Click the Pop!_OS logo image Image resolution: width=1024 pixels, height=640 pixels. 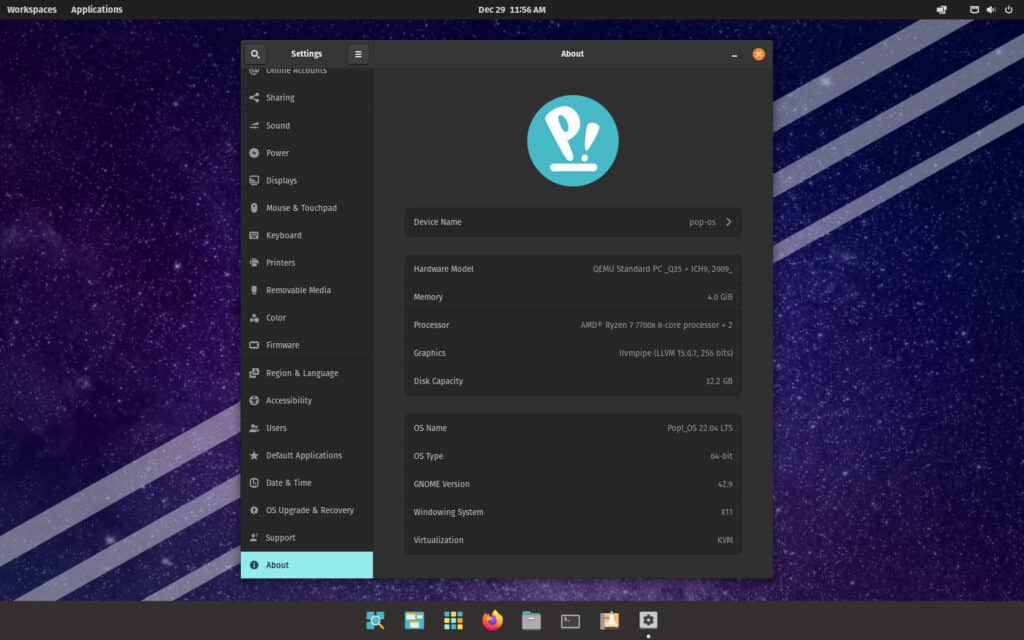[572, 140]
